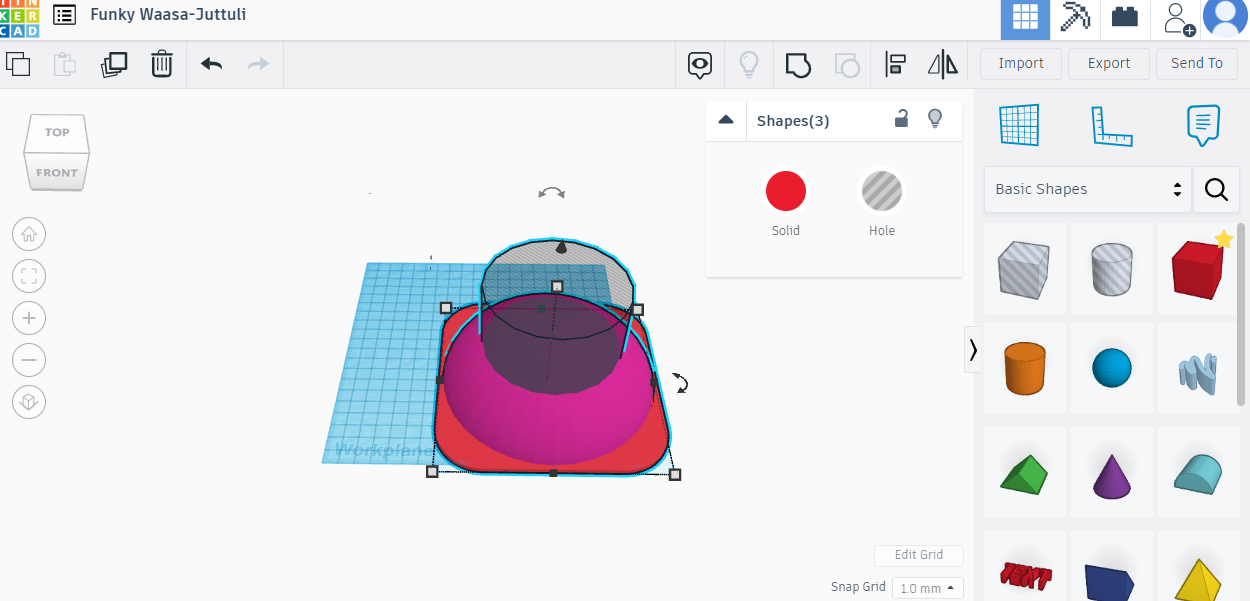Toggle the lock editing padlock
This screenshot has width=1250, height=601.
coord(901,119)
